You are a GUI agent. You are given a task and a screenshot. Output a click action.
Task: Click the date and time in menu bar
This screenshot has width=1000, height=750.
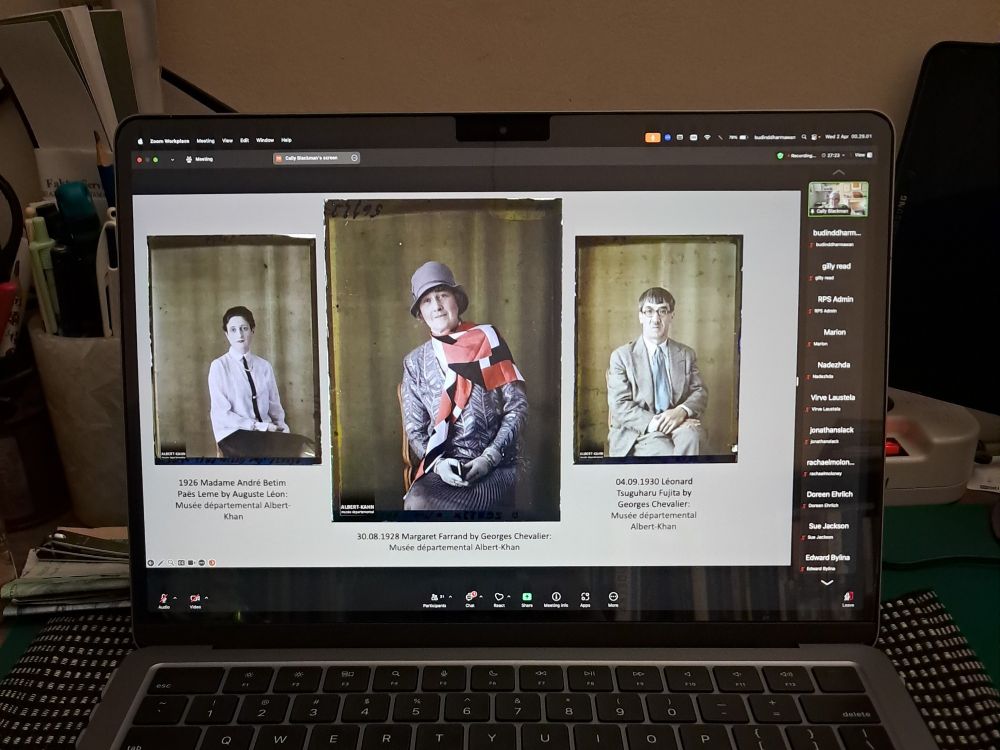(848, 136)
